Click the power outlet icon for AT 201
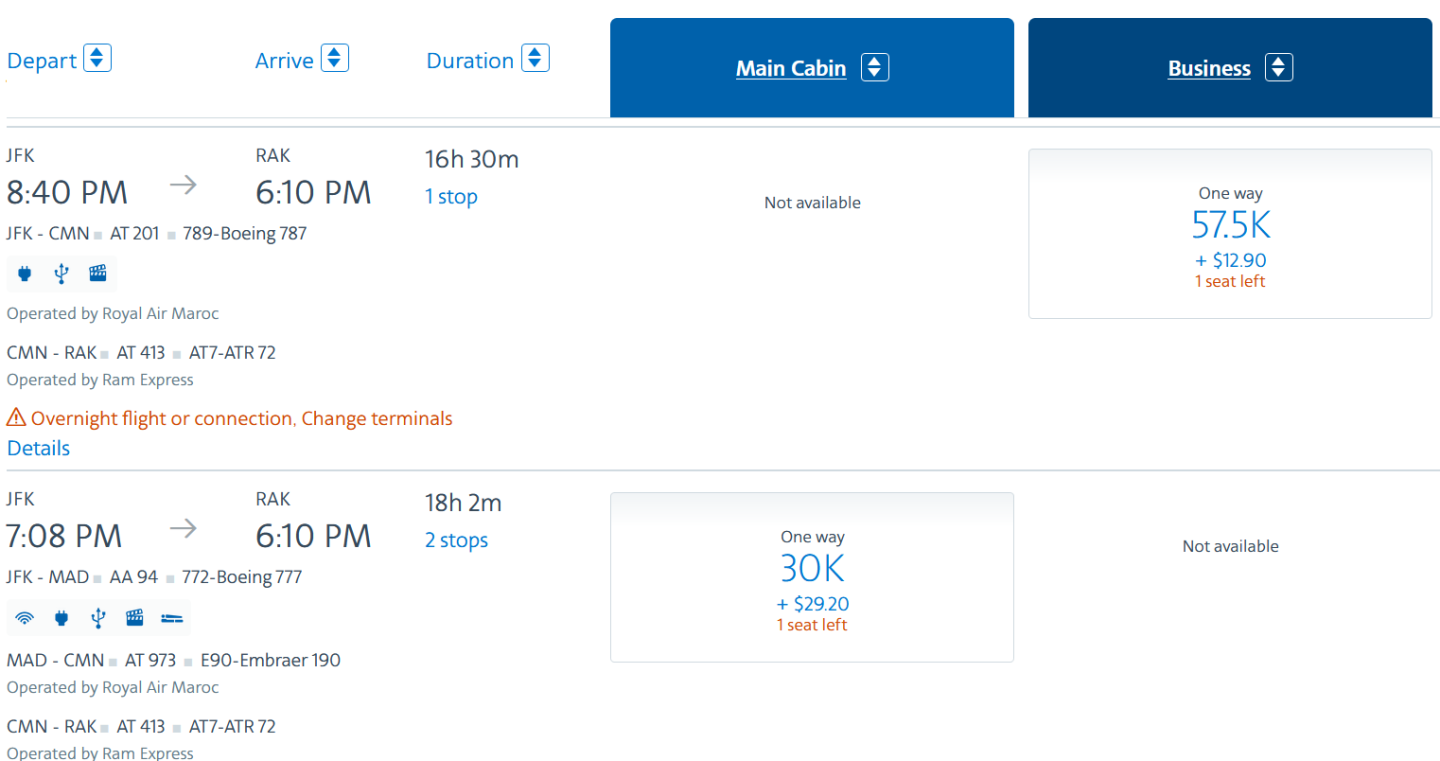The width and height of the screenshot is (1440, 761). click(x=25, y=274)
